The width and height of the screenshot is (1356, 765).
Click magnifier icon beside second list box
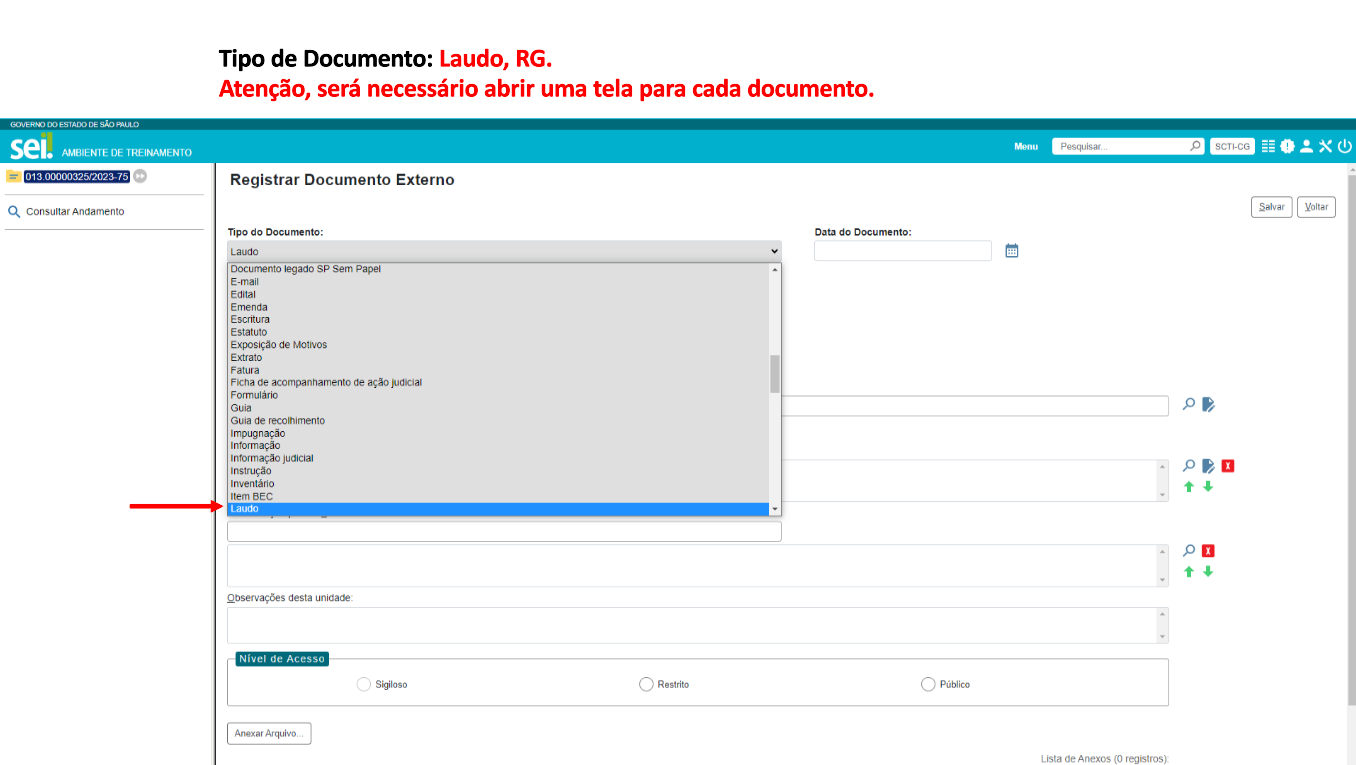(x=1189, y=550)
